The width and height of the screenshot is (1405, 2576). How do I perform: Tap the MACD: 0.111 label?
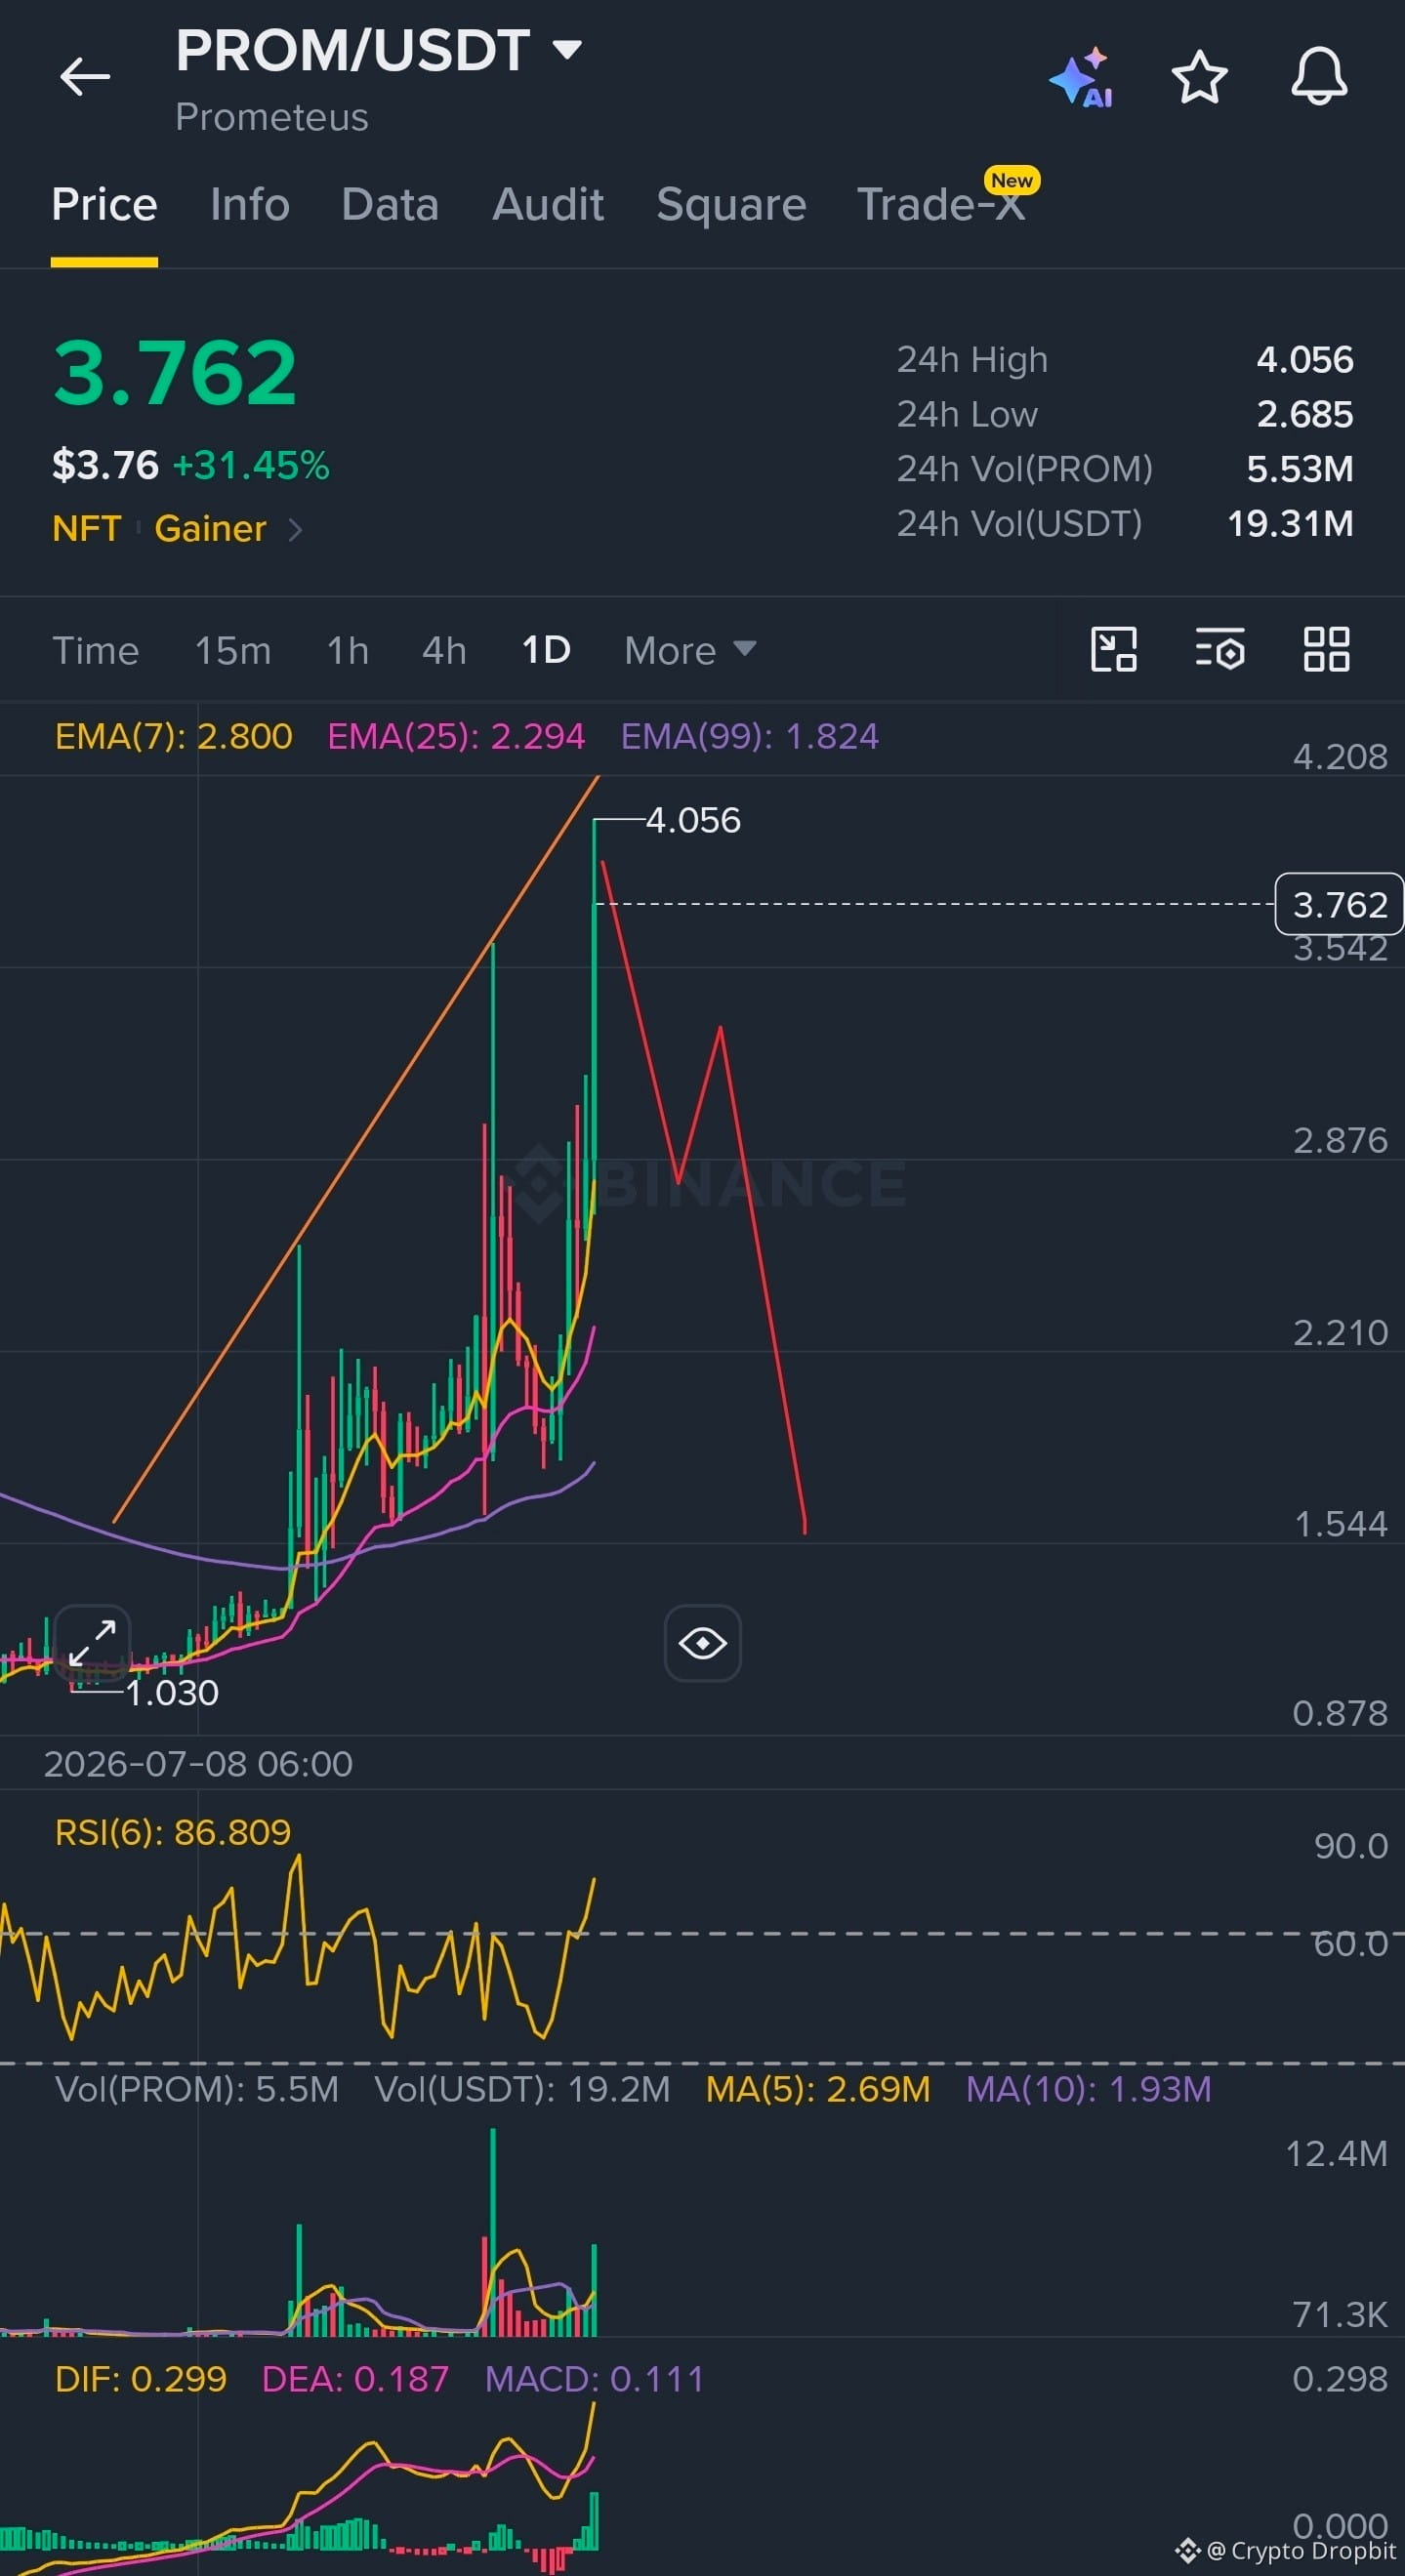pos(595,2379)
